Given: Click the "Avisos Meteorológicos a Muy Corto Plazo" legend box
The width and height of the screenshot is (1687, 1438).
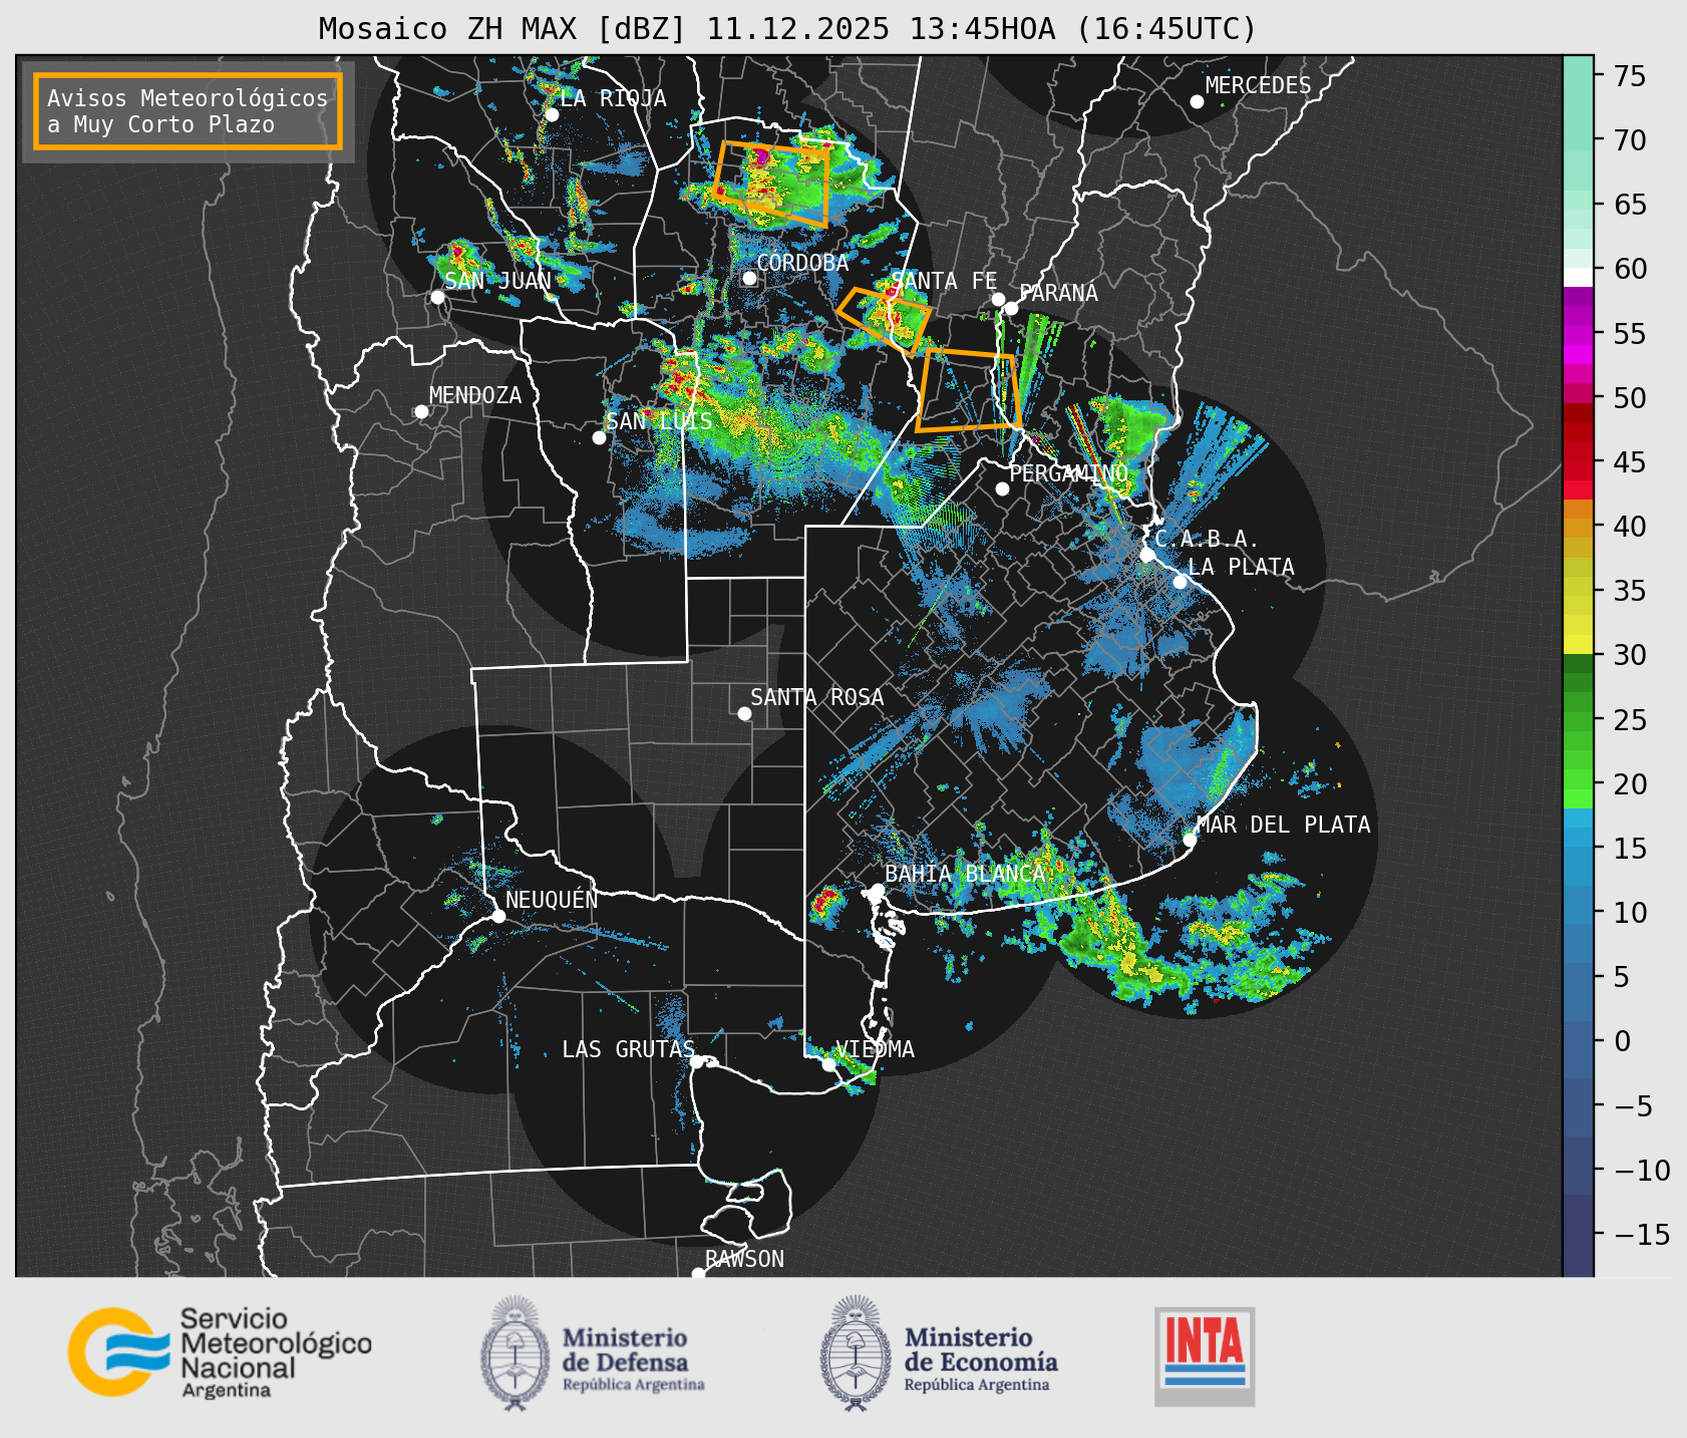Looking at the screenshot, I should coord(188,111).
